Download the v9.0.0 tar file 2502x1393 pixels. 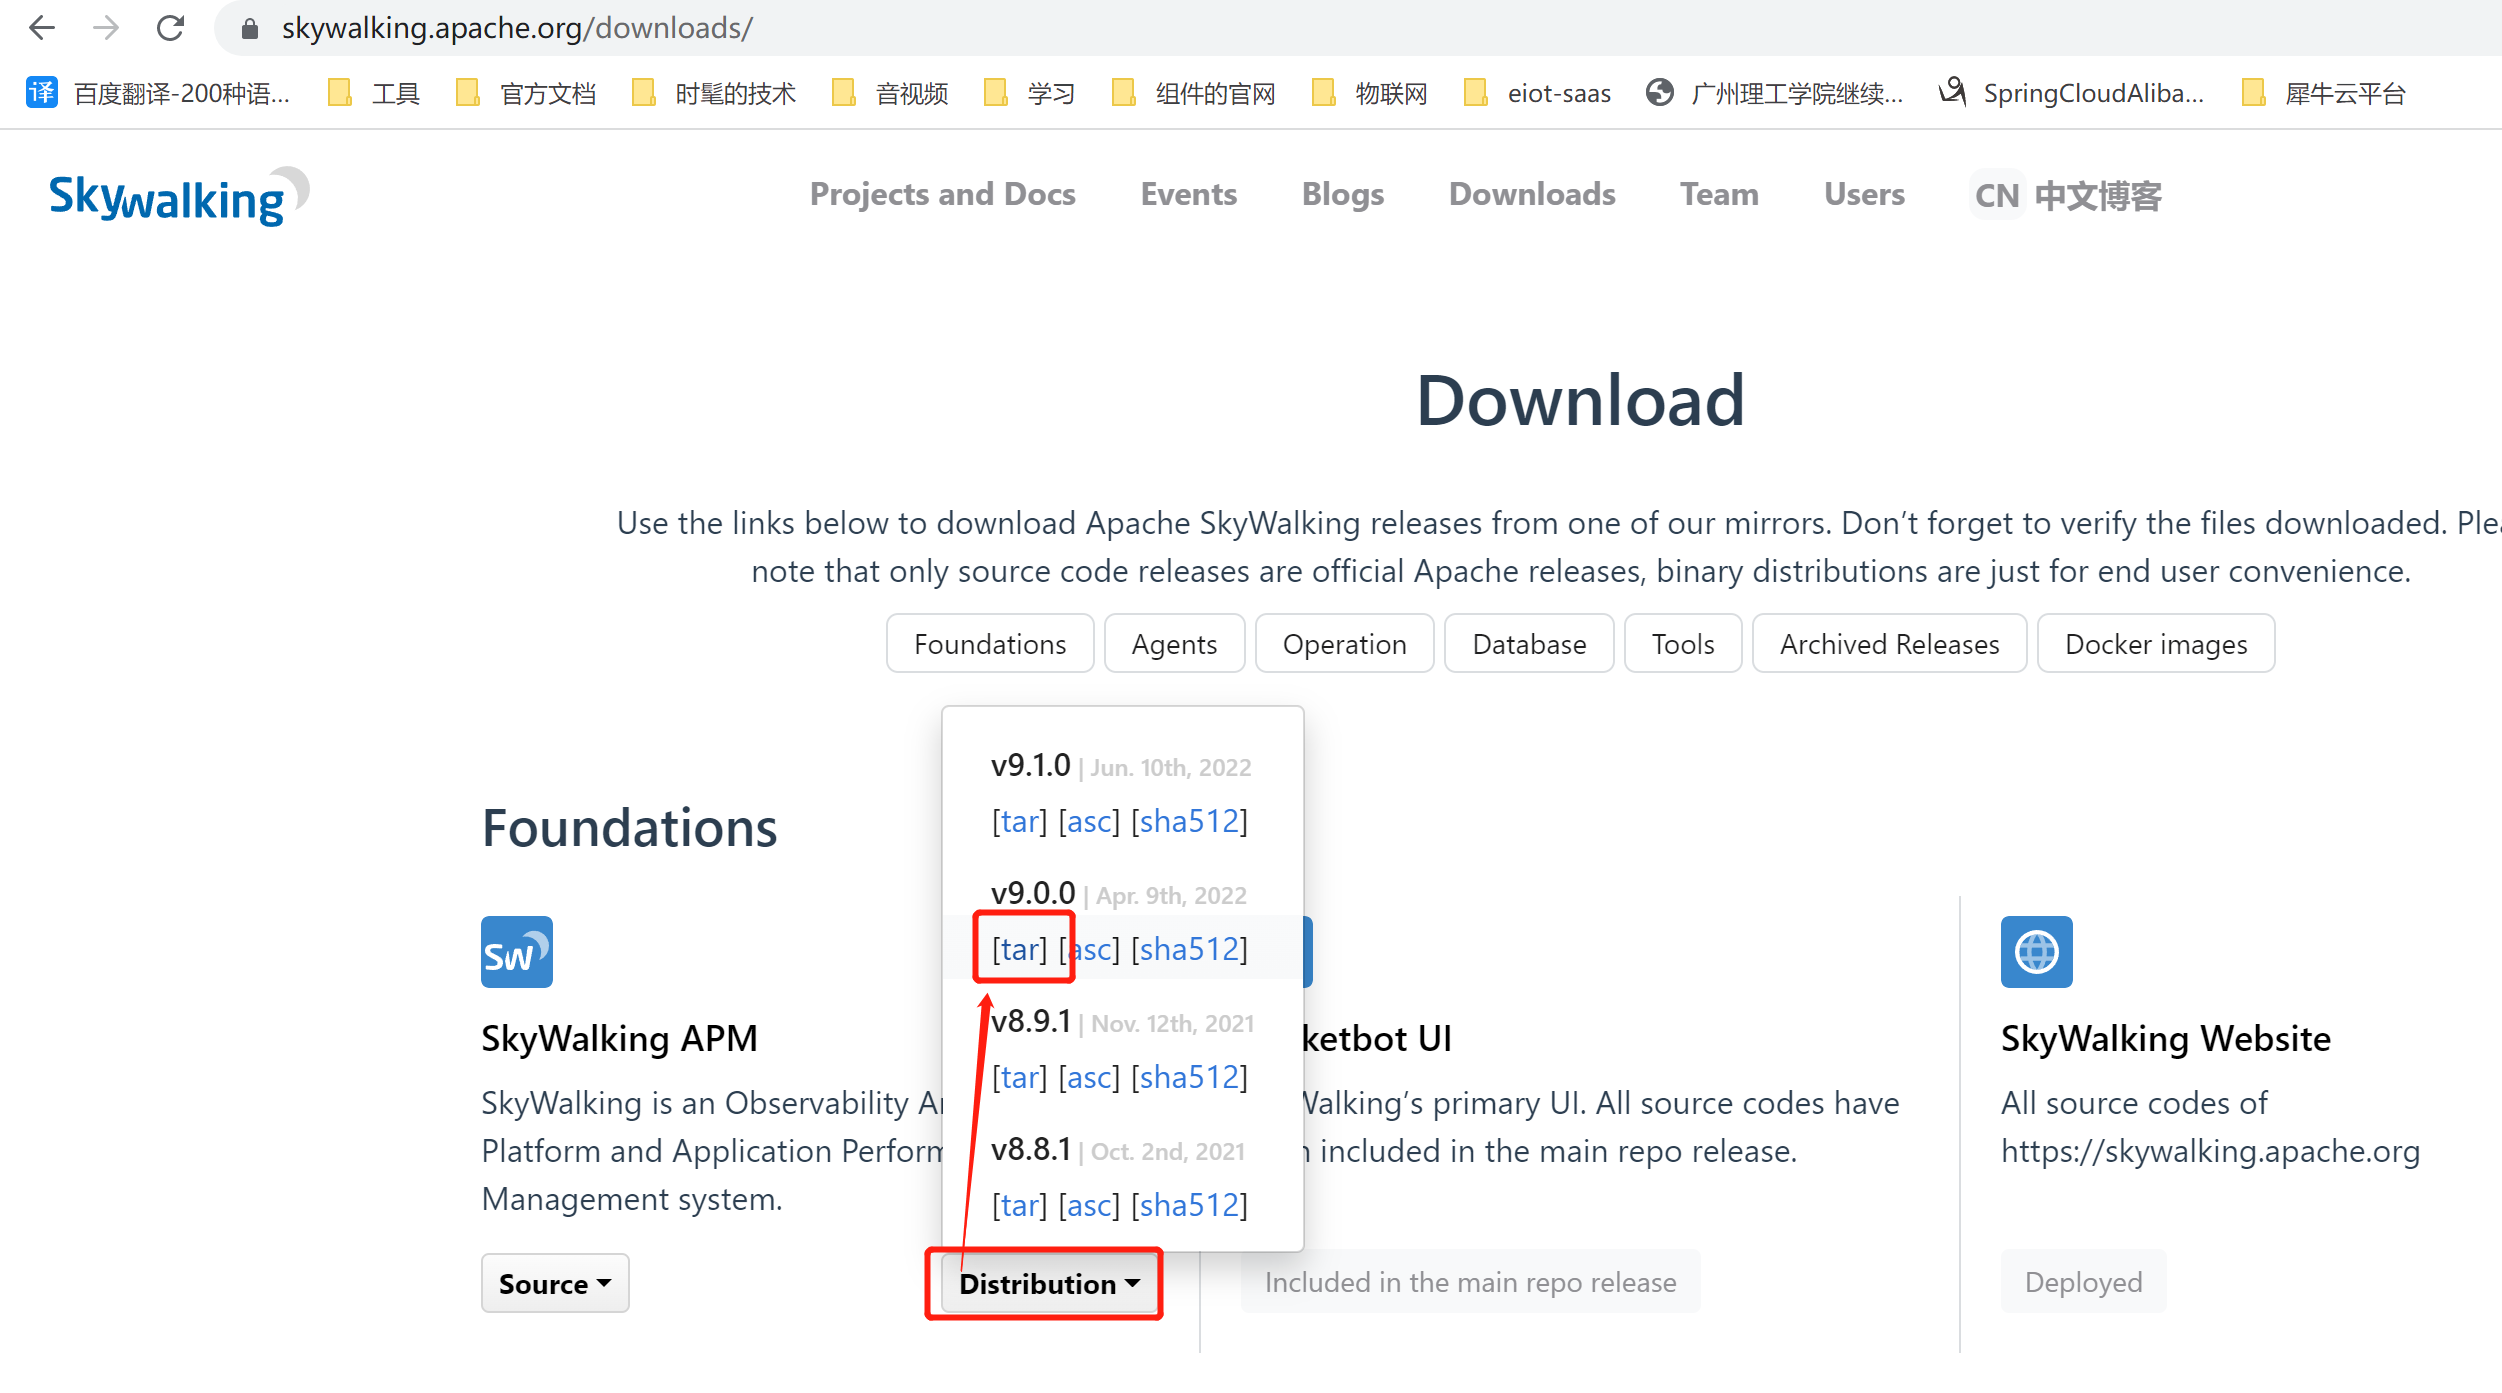click(1019, 949)
